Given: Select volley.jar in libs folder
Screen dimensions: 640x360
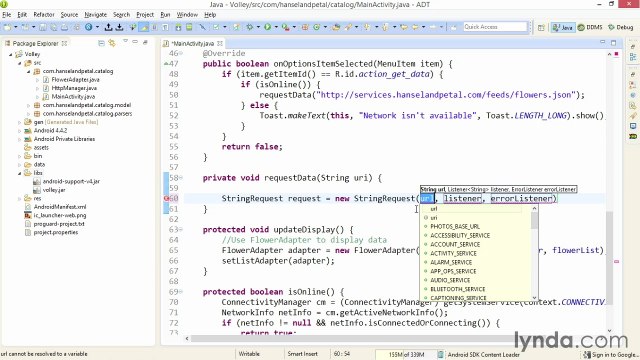Looking at the screenshot, I should [54, 190].
